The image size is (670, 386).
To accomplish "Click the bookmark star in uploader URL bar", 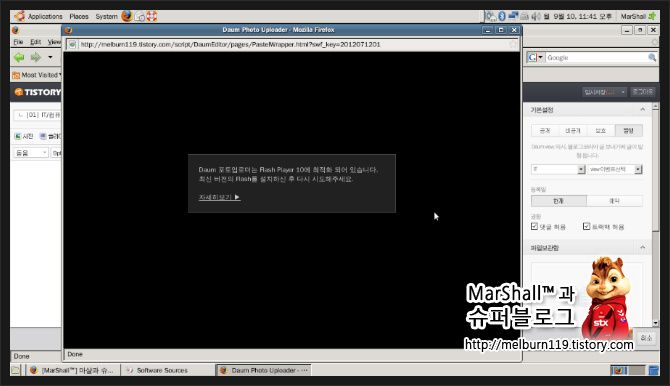I will (x=513, y=44).
